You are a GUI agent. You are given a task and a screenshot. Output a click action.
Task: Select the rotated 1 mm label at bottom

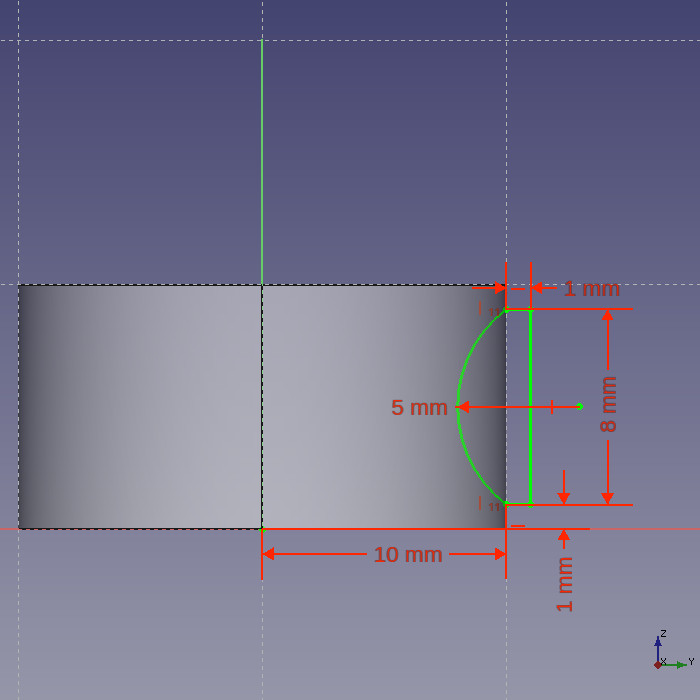(565, 584)
